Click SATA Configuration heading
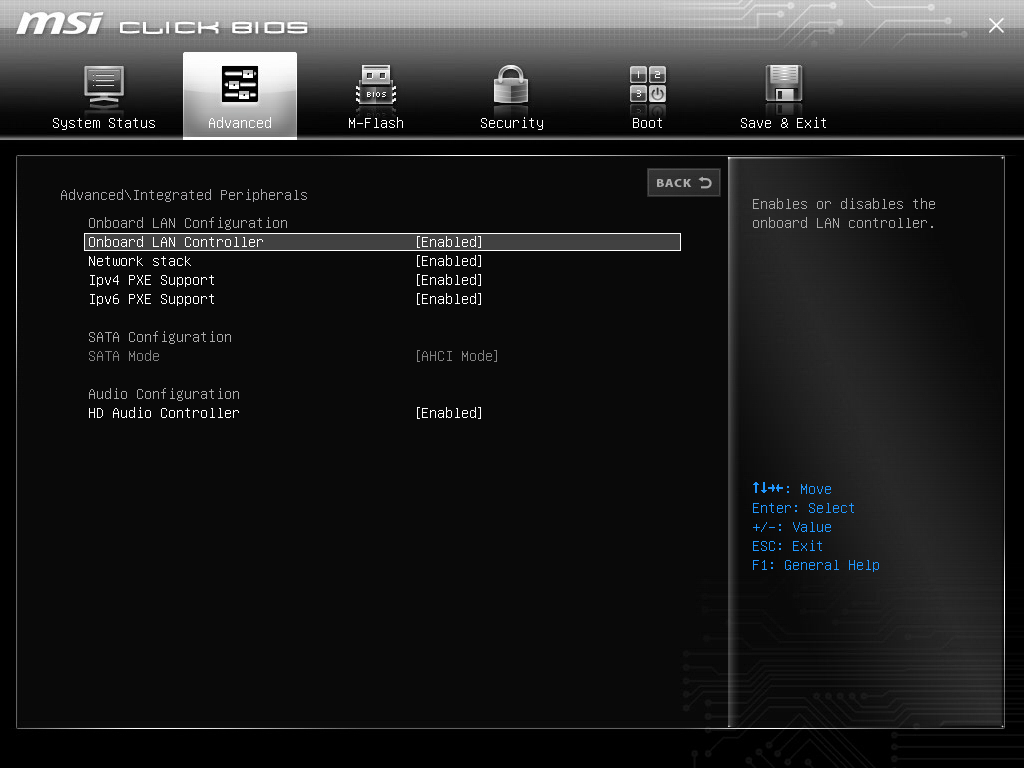The width and height of the screenshot is (1024, 768). pos(160,337)
